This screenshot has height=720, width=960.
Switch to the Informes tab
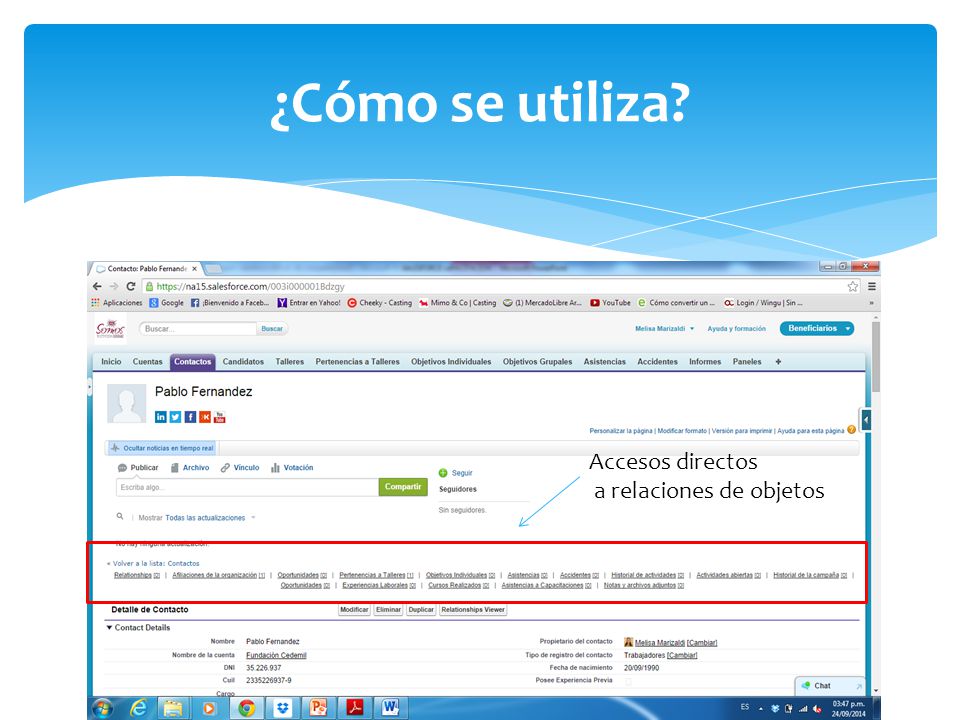(705, 362)
